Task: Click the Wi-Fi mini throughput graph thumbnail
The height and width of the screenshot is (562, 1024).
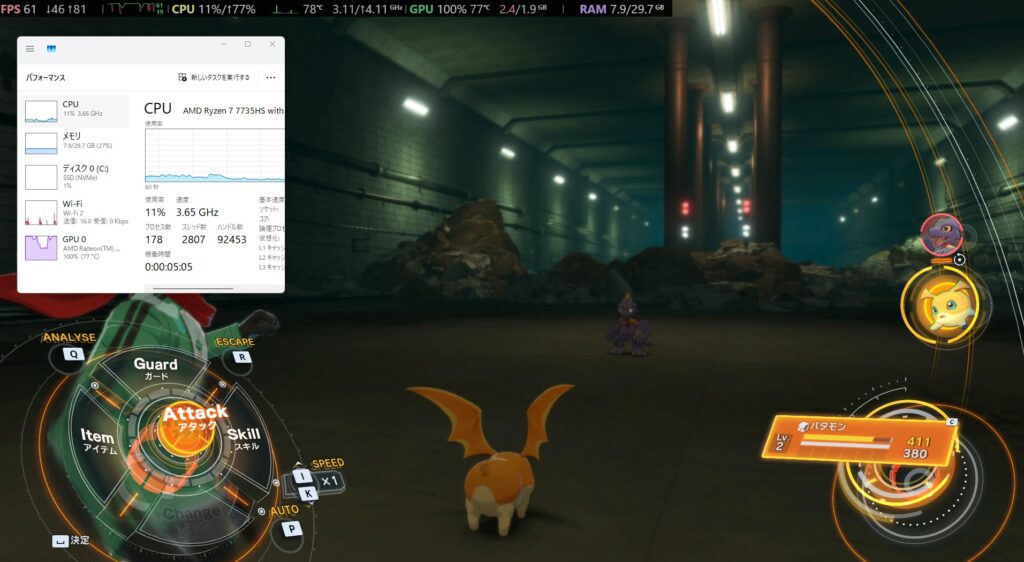Action: 41,213
